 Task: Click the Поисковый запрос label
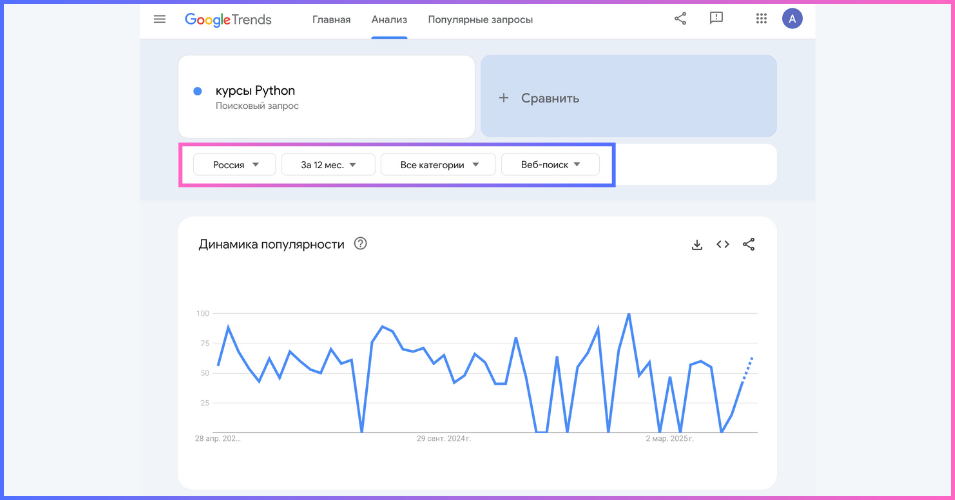click(257, 106)
